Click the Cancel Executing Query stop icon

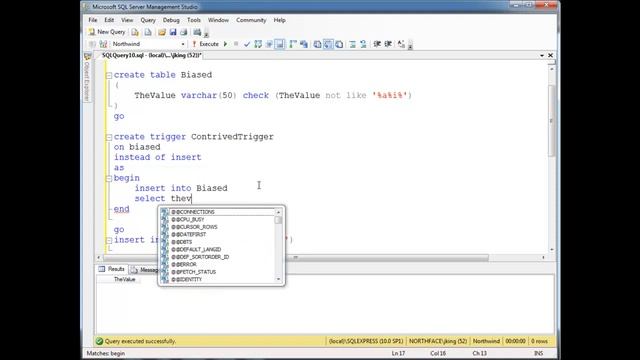pyautogui.click(x=236, y=44)
